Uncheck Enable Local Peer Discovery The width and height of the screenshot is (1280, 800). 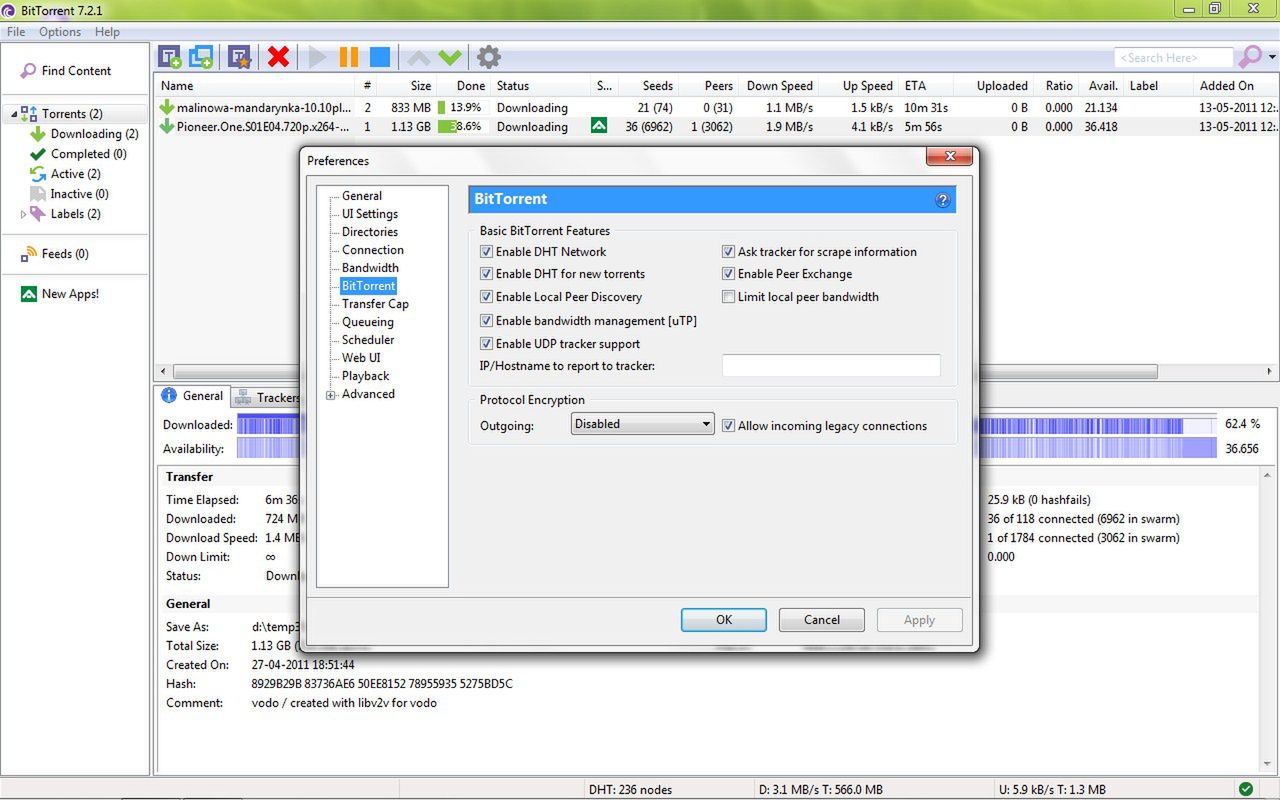click(487, 297)
